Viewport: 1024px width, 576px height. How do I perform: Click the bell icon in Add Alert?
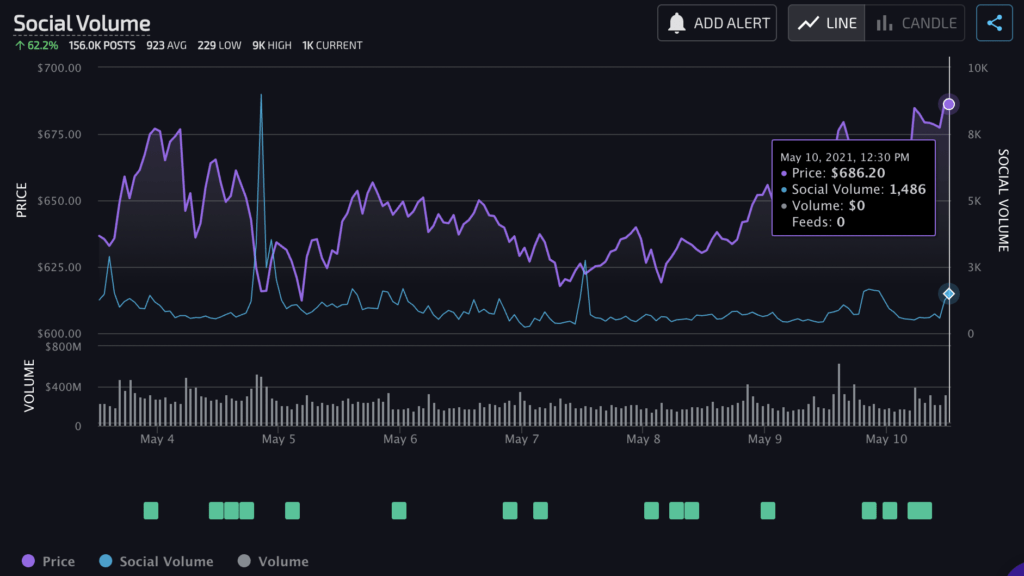coord(677,23)
